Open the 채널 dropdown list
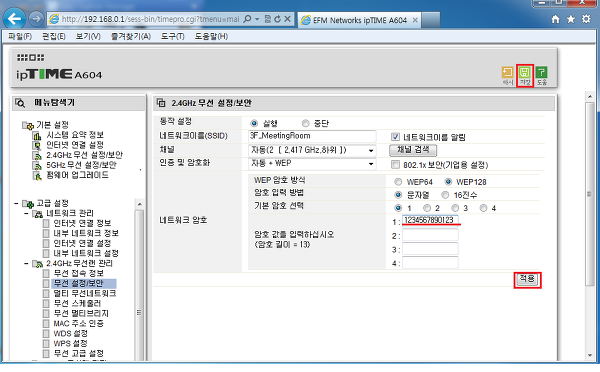Image resolution: width=600 pixels, height=372 pixels. tap(312, 150)
